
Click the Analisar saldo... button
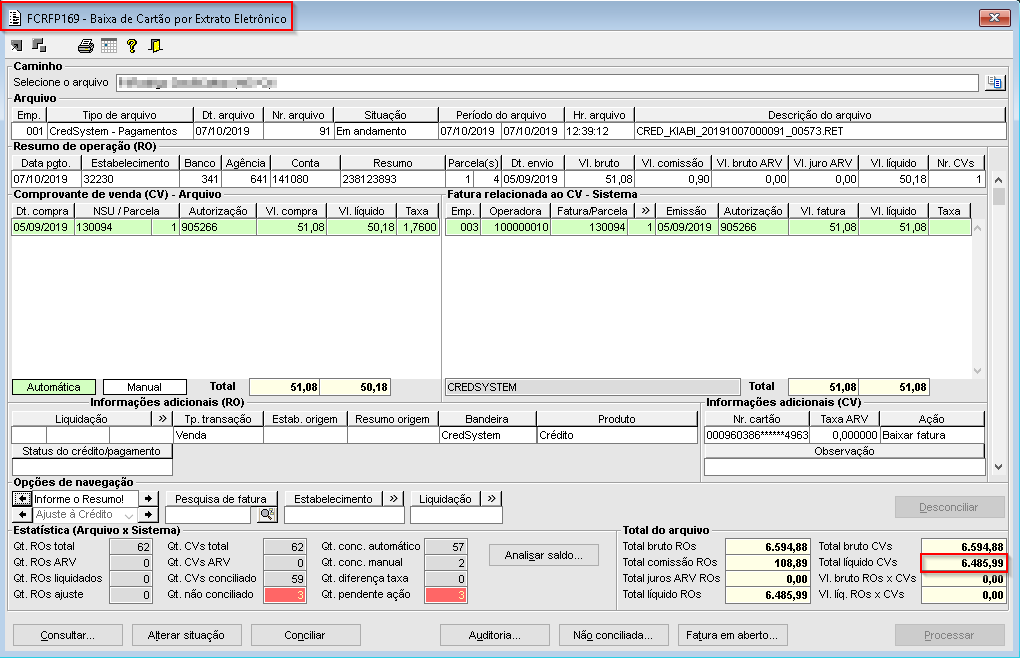[x=544, y=555]
